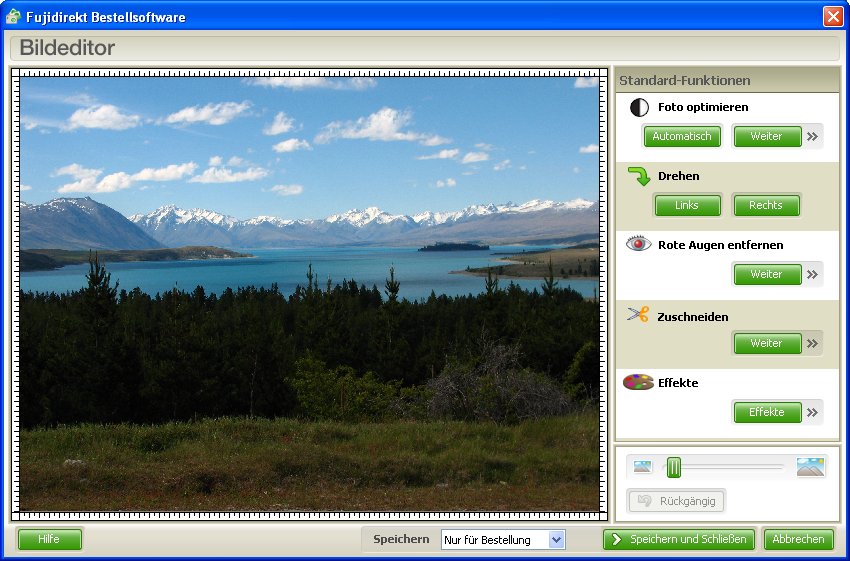Screen dimensions: 850x561
Task: Click the Zuschneiden scissors icon
Action: (x=638, y=314)
